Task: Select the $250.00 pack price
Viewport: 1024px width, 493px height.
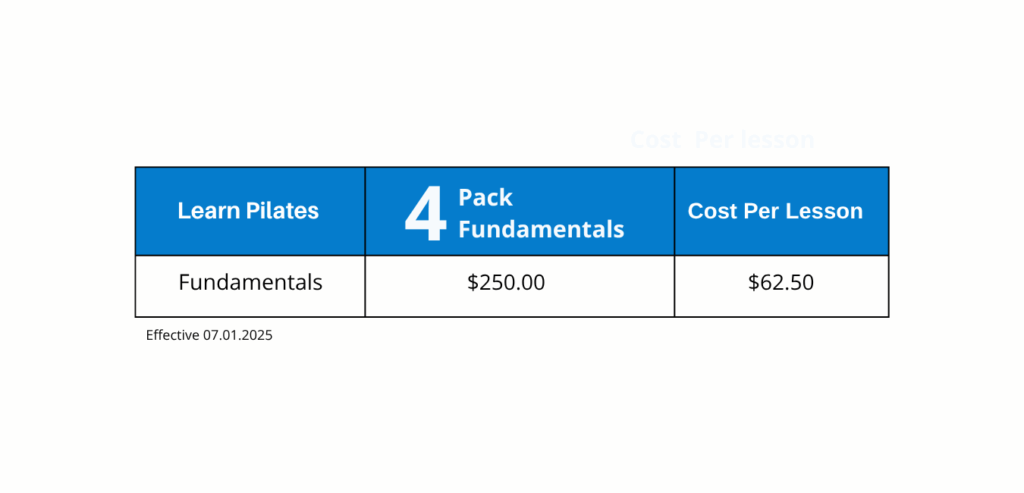Action: (x=506, y=282)
